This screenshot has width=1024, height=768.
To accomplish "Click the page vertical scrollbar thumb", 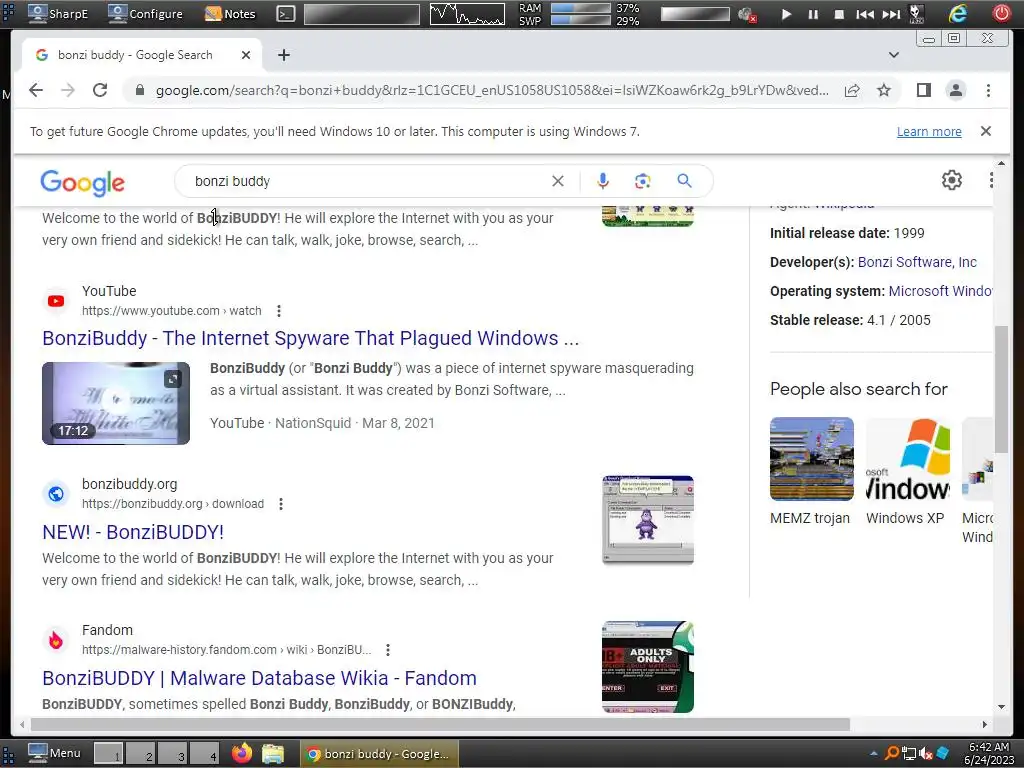I will coord(1001,389).
